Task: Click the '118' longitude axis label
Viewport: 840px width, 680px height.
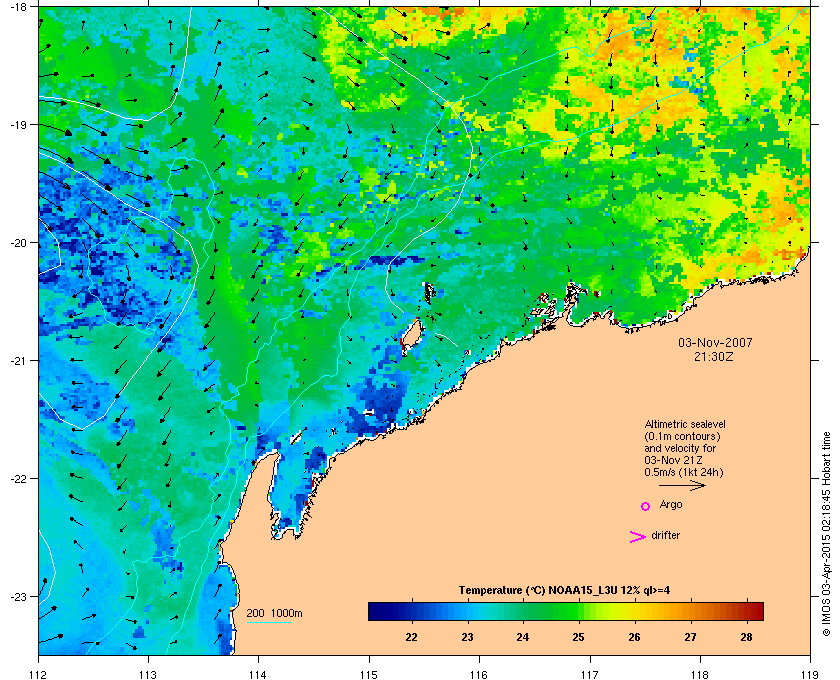Action: (700, 674)
